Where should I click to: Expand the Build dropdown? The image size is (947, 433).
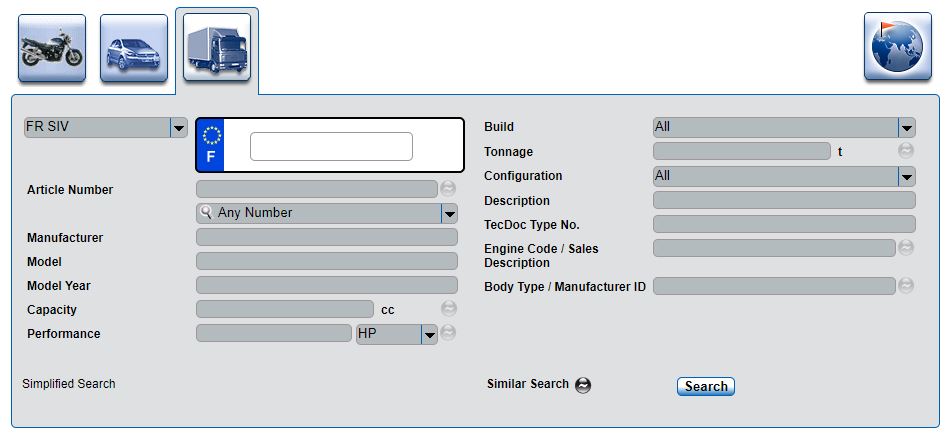(x=906, y=127)
